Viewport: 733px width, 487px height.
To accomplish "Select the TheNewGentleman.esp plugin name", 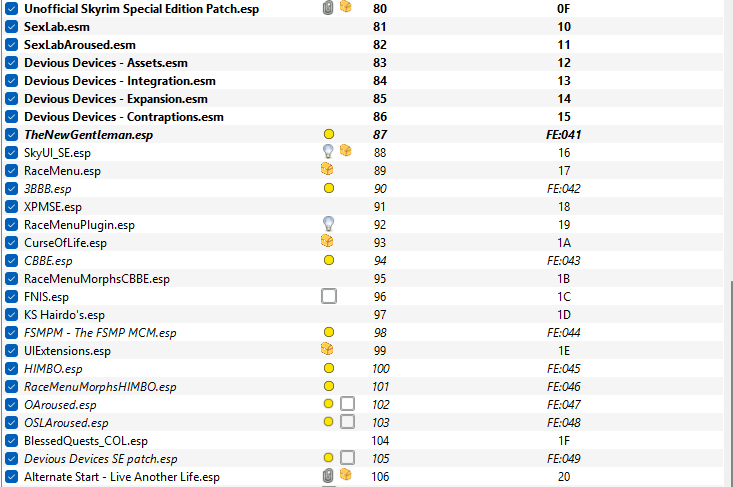I will tap(88, 135).
